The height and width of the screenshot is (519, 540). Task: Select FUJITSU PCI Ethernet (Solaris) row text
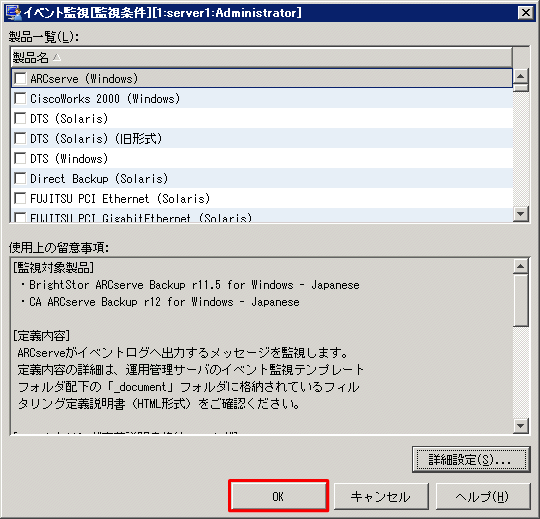pos(120,199)
